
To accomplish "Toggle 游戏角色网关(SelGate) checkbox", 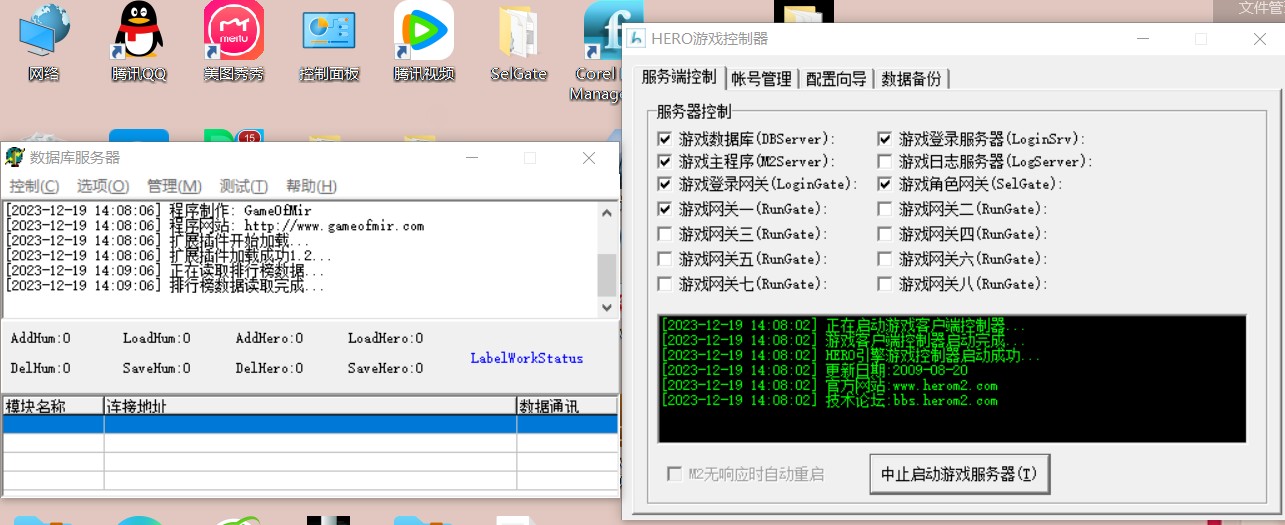I will (885, 184).
